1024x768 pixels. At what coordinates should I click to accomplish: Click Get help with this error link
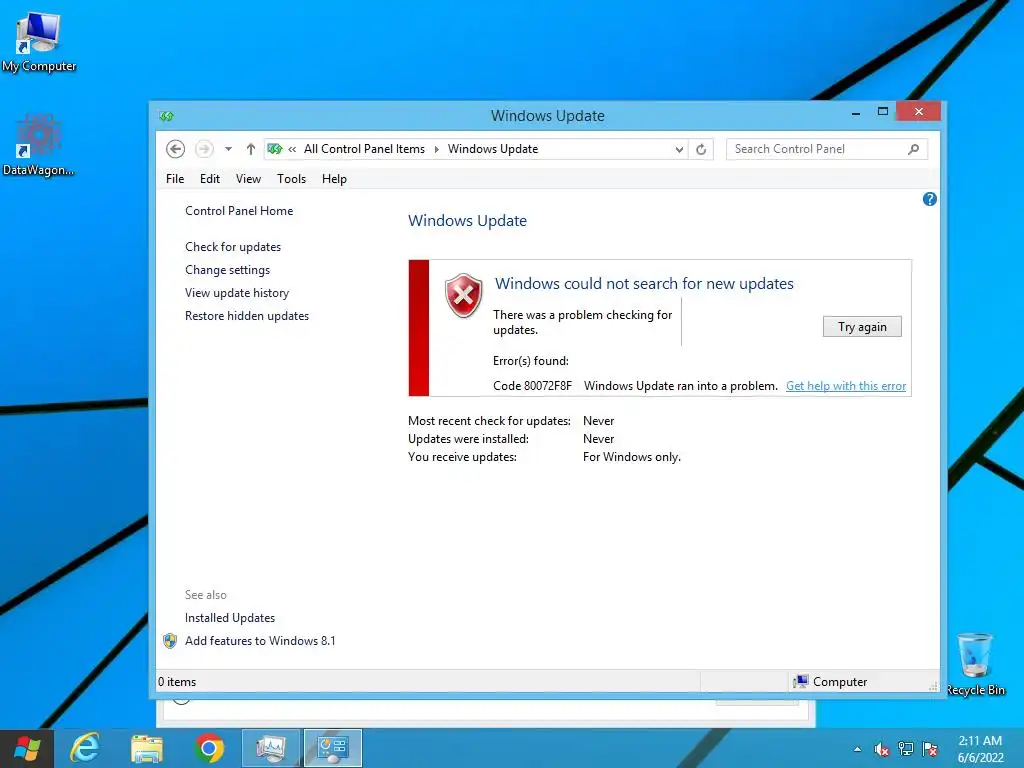tap(846, 386)
